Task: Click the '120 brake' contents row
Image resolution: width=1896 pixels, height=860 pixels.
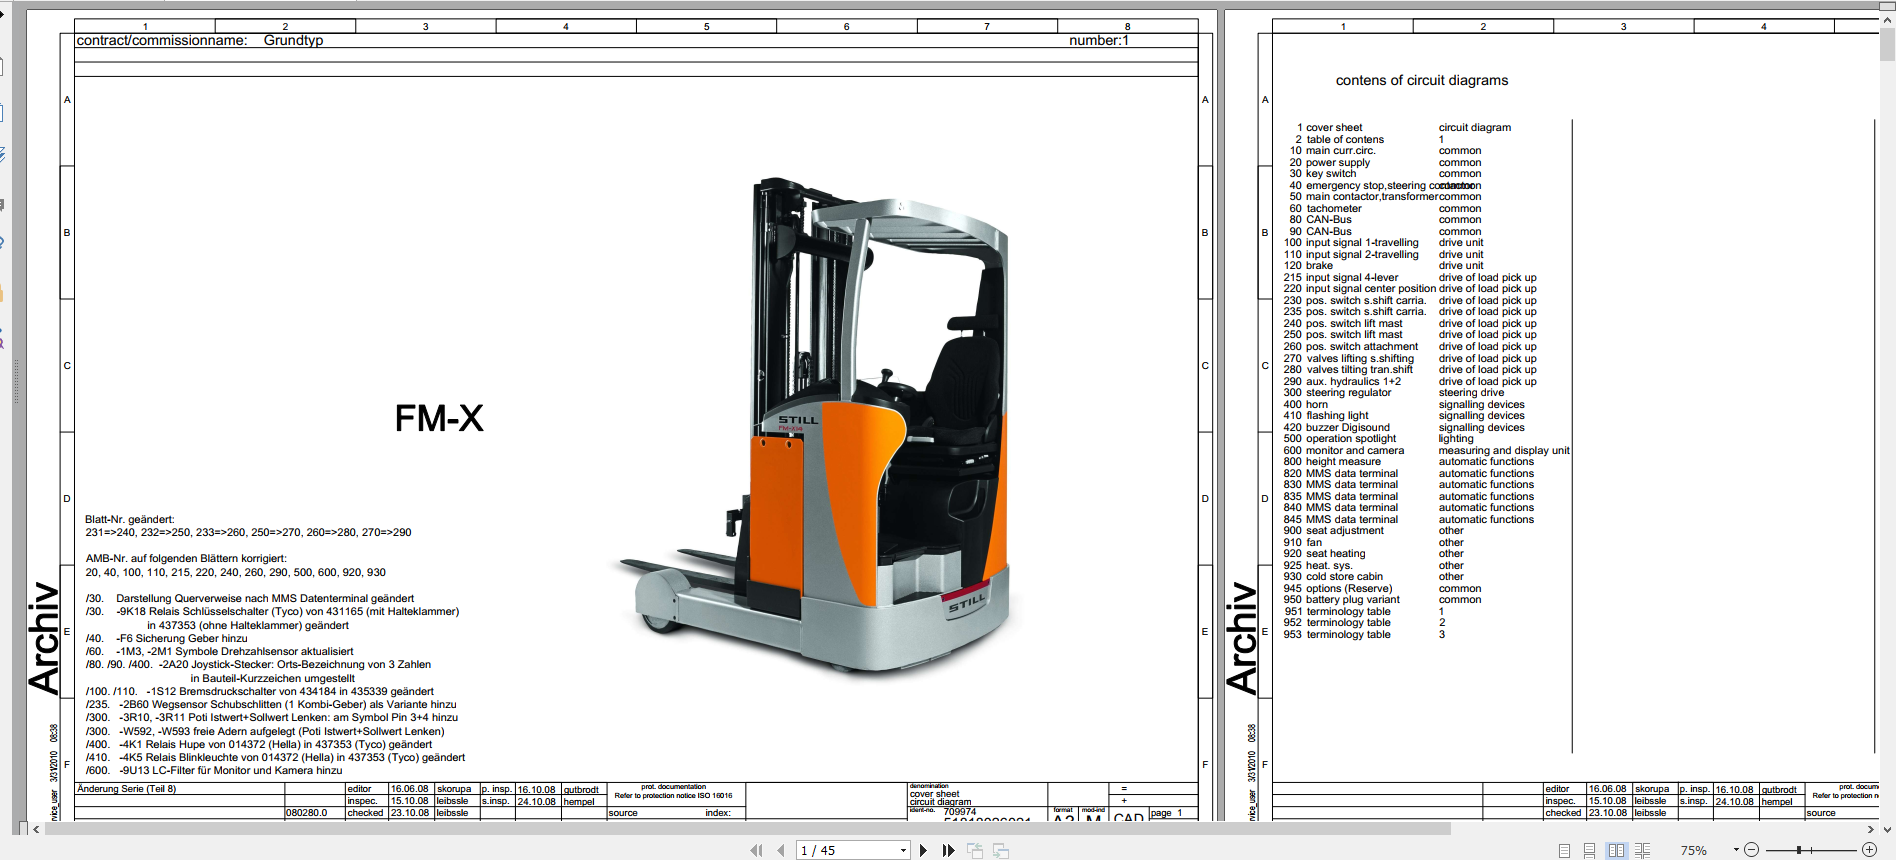Action: 1384,266
